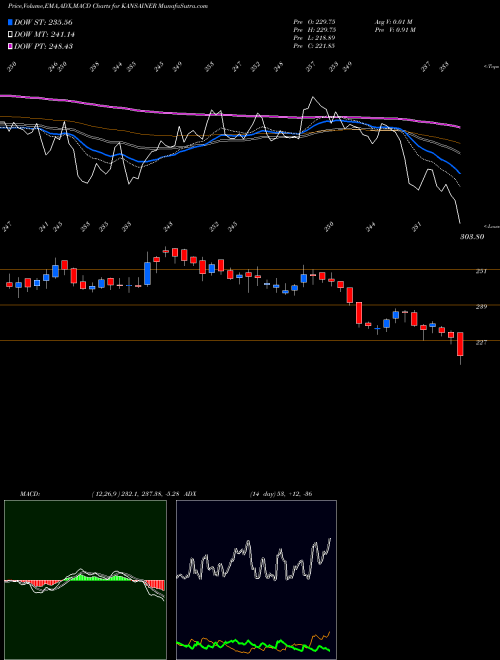Click the Avg V: 0.01 M value

(395, 22)
